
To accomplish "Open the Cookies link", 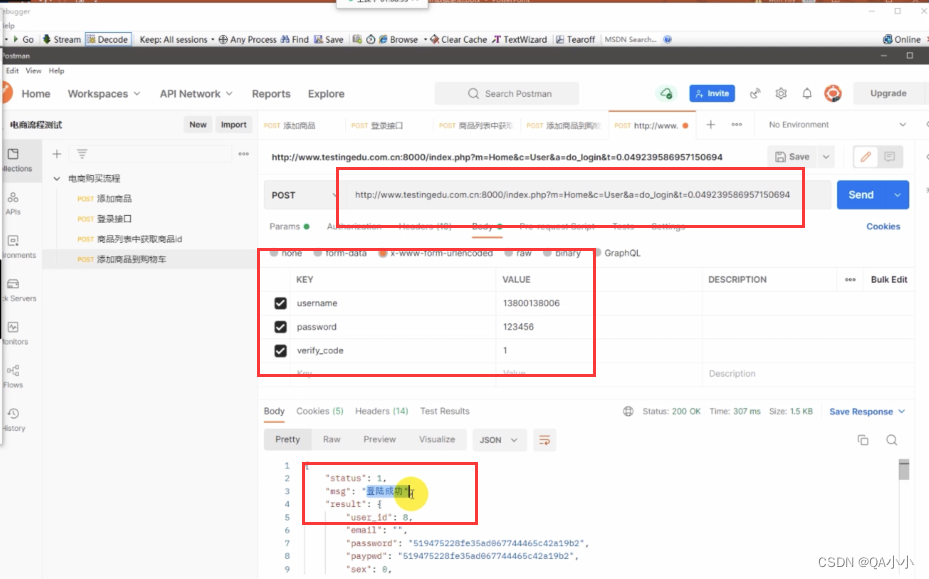I will coord(883,226).
